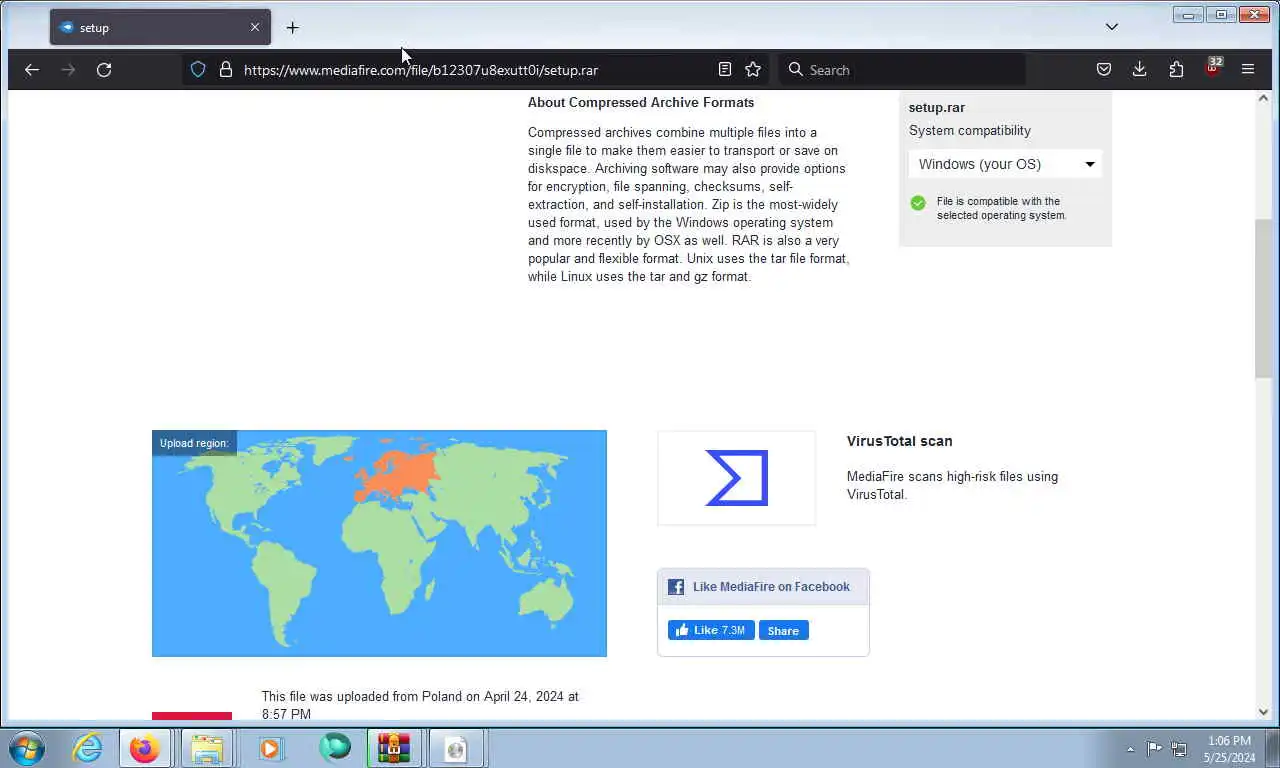Click the Upload region label
The width and height of the screenshot is (1280, 768).
pyautogui.click(x=194, y=443)
